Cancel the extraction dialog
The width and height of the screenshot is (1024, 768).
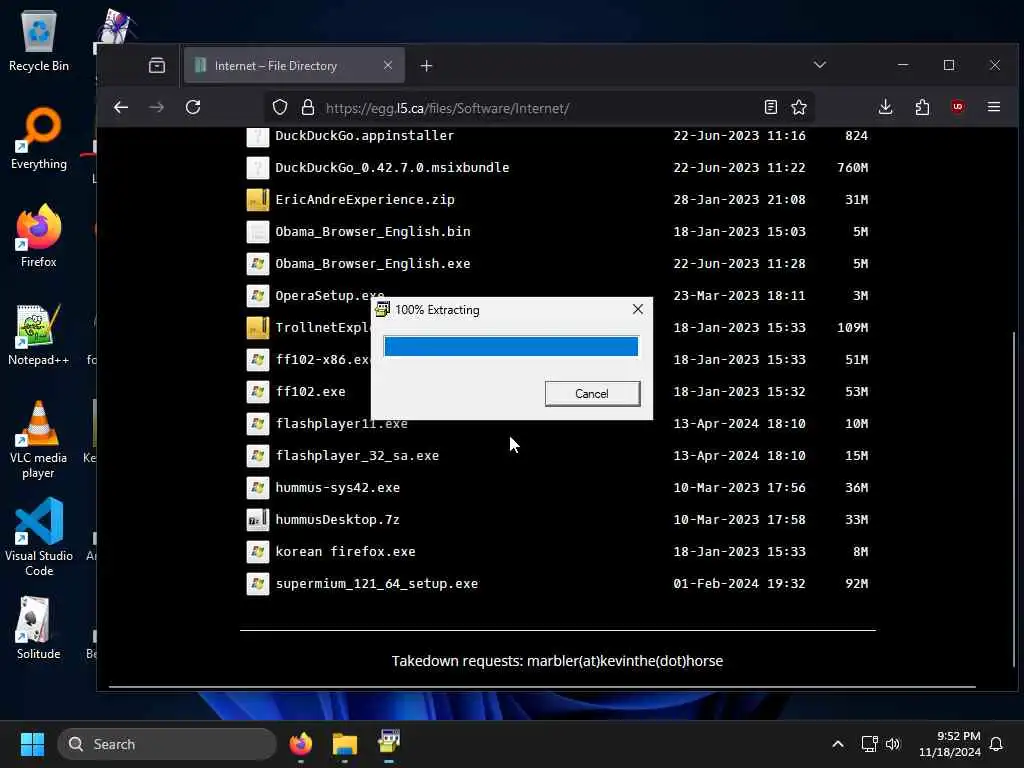point(592,394)
